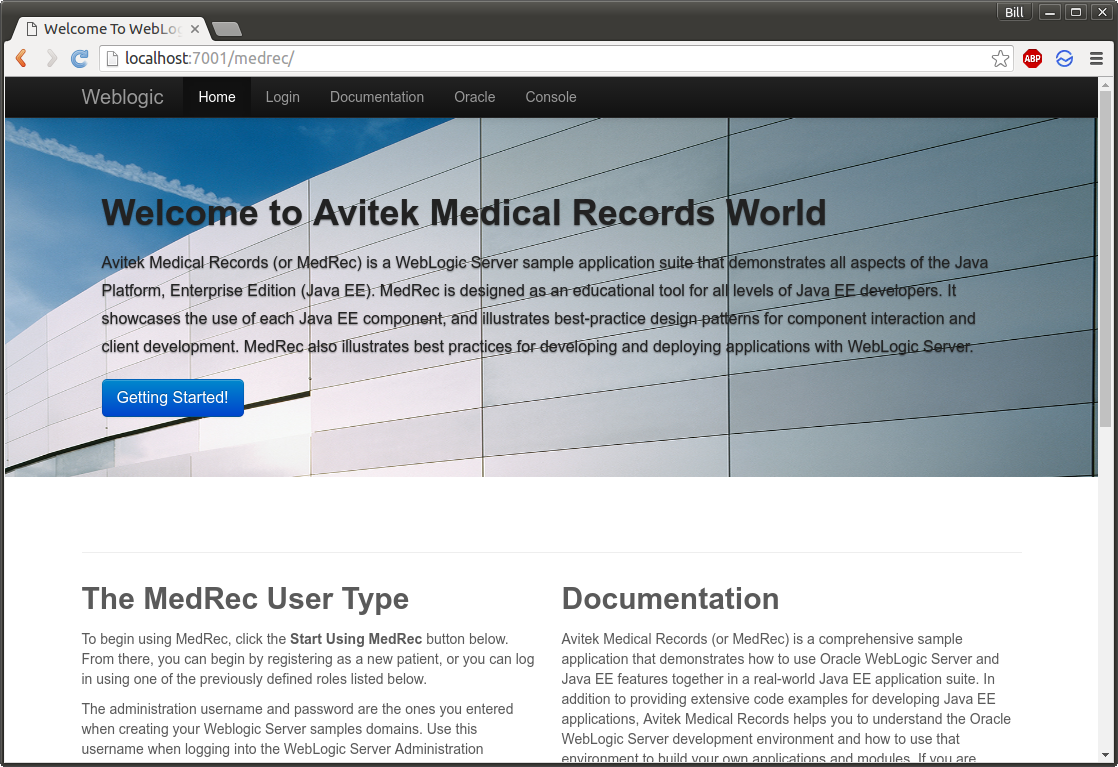Click the blue sync extension icon
The image size is (1118, 767).
[1064, 59]
